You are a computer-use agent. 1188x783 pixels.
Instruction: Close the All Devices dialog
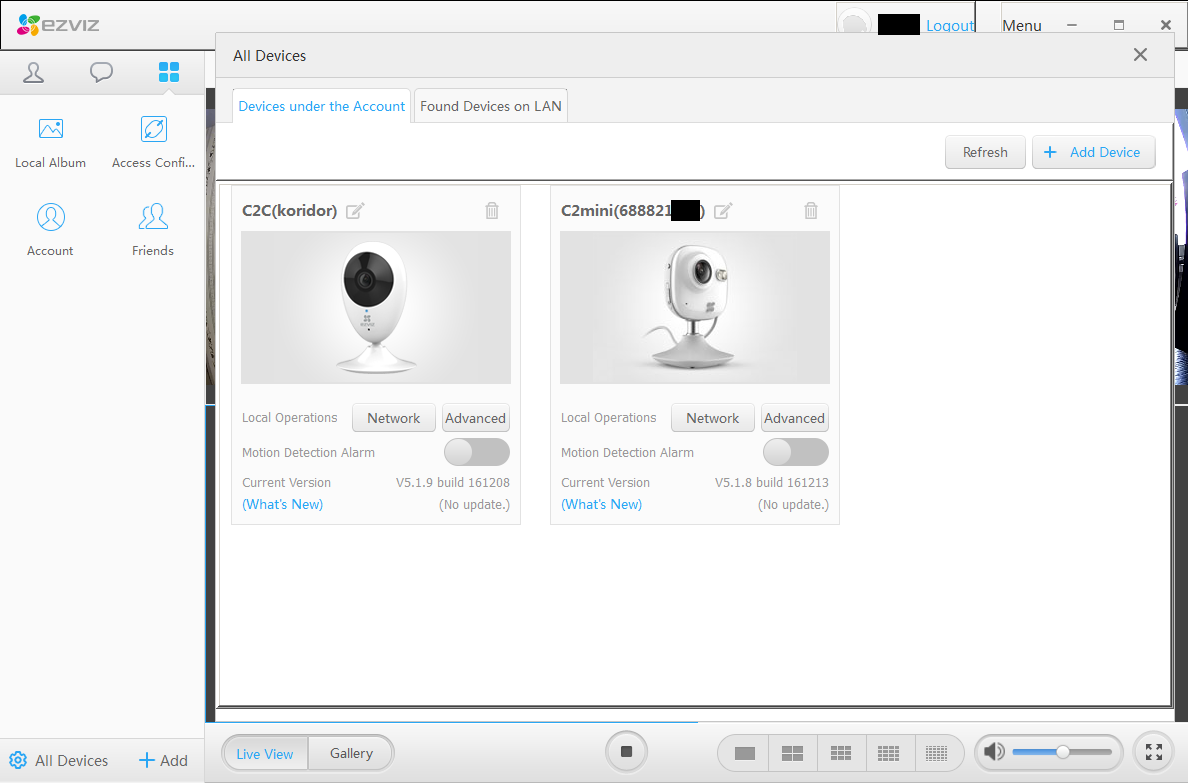(1140, 55)
